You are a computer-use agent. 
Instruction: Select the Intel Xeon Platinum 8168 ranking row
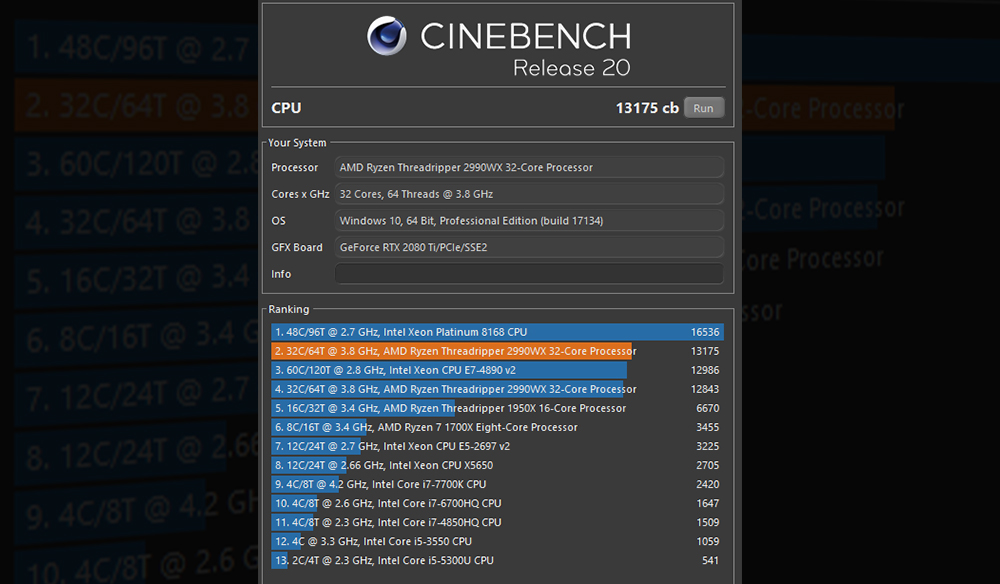point(497,332)
